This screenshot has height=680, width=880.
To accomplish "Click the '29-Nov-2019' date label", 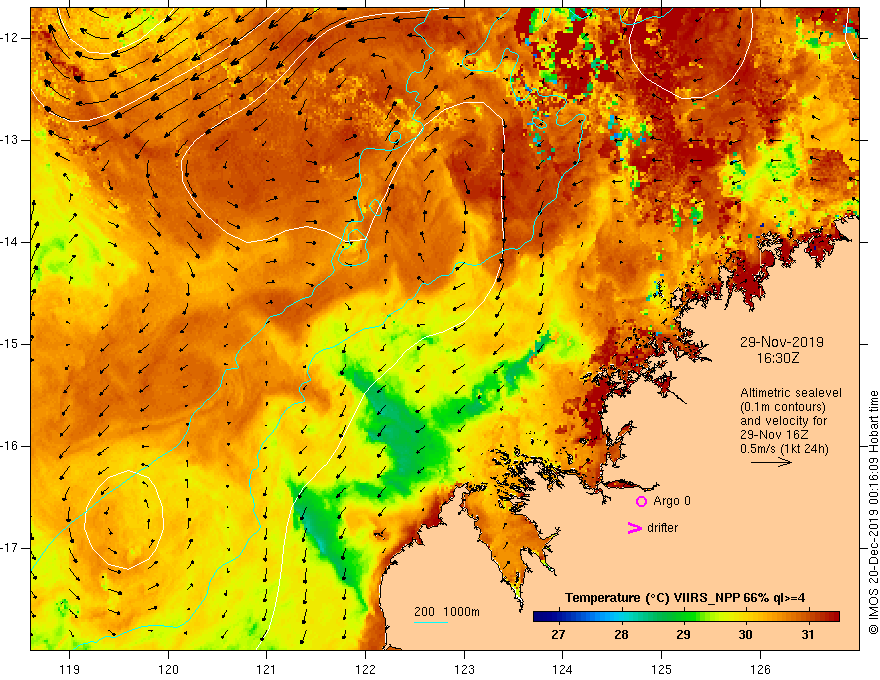I will point(781,342).
